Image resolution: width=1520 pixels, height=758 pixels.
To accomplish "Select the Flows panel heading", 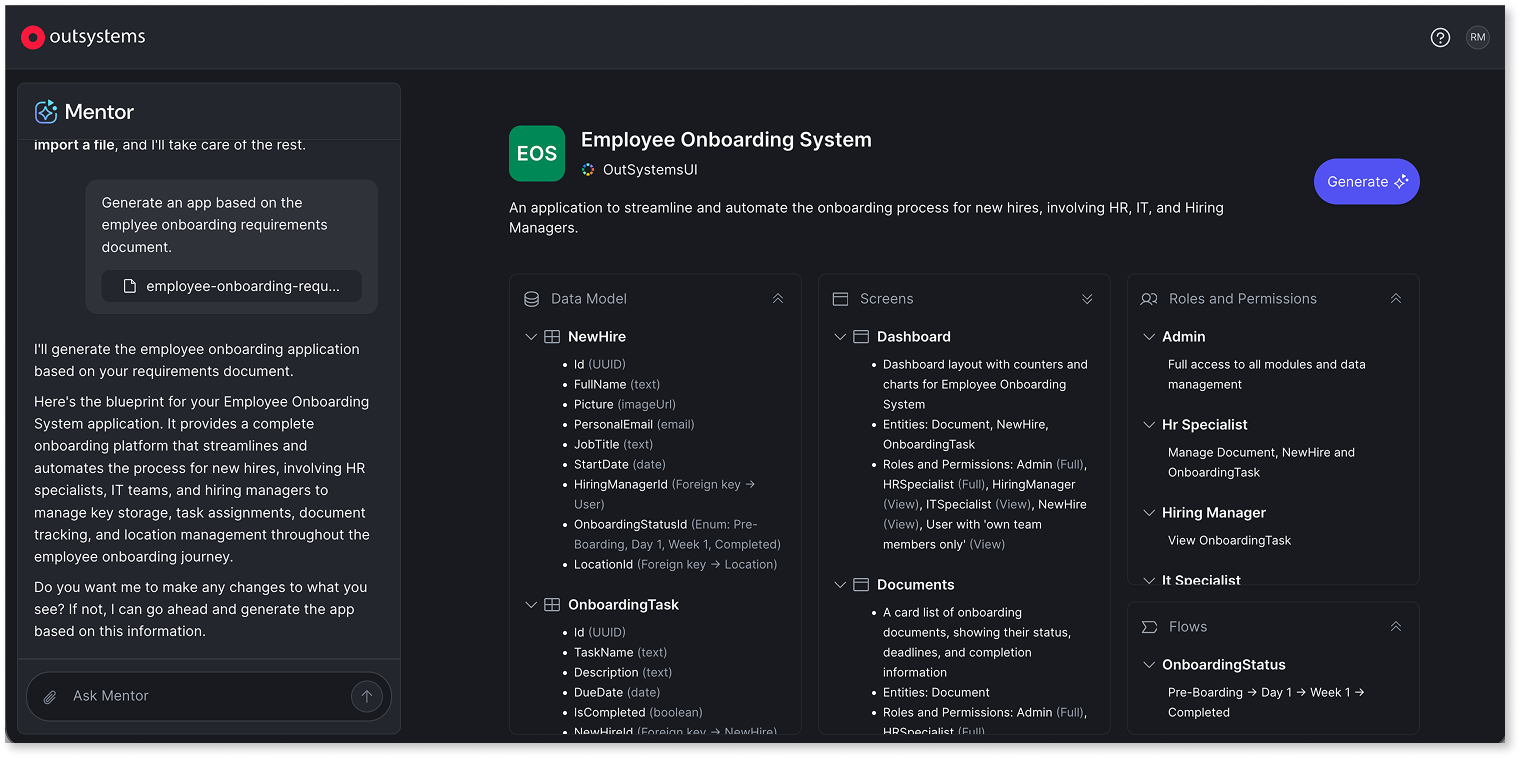I will pyautogui.click(x=1188, y=627).
